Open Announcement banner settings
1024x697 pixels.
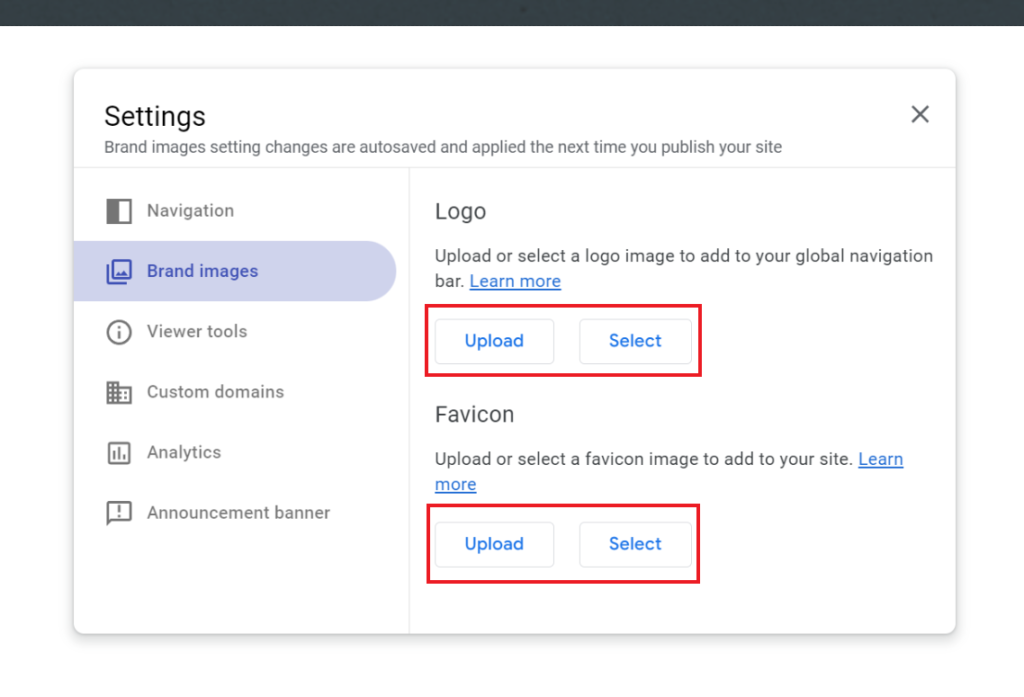pos(238,512)
